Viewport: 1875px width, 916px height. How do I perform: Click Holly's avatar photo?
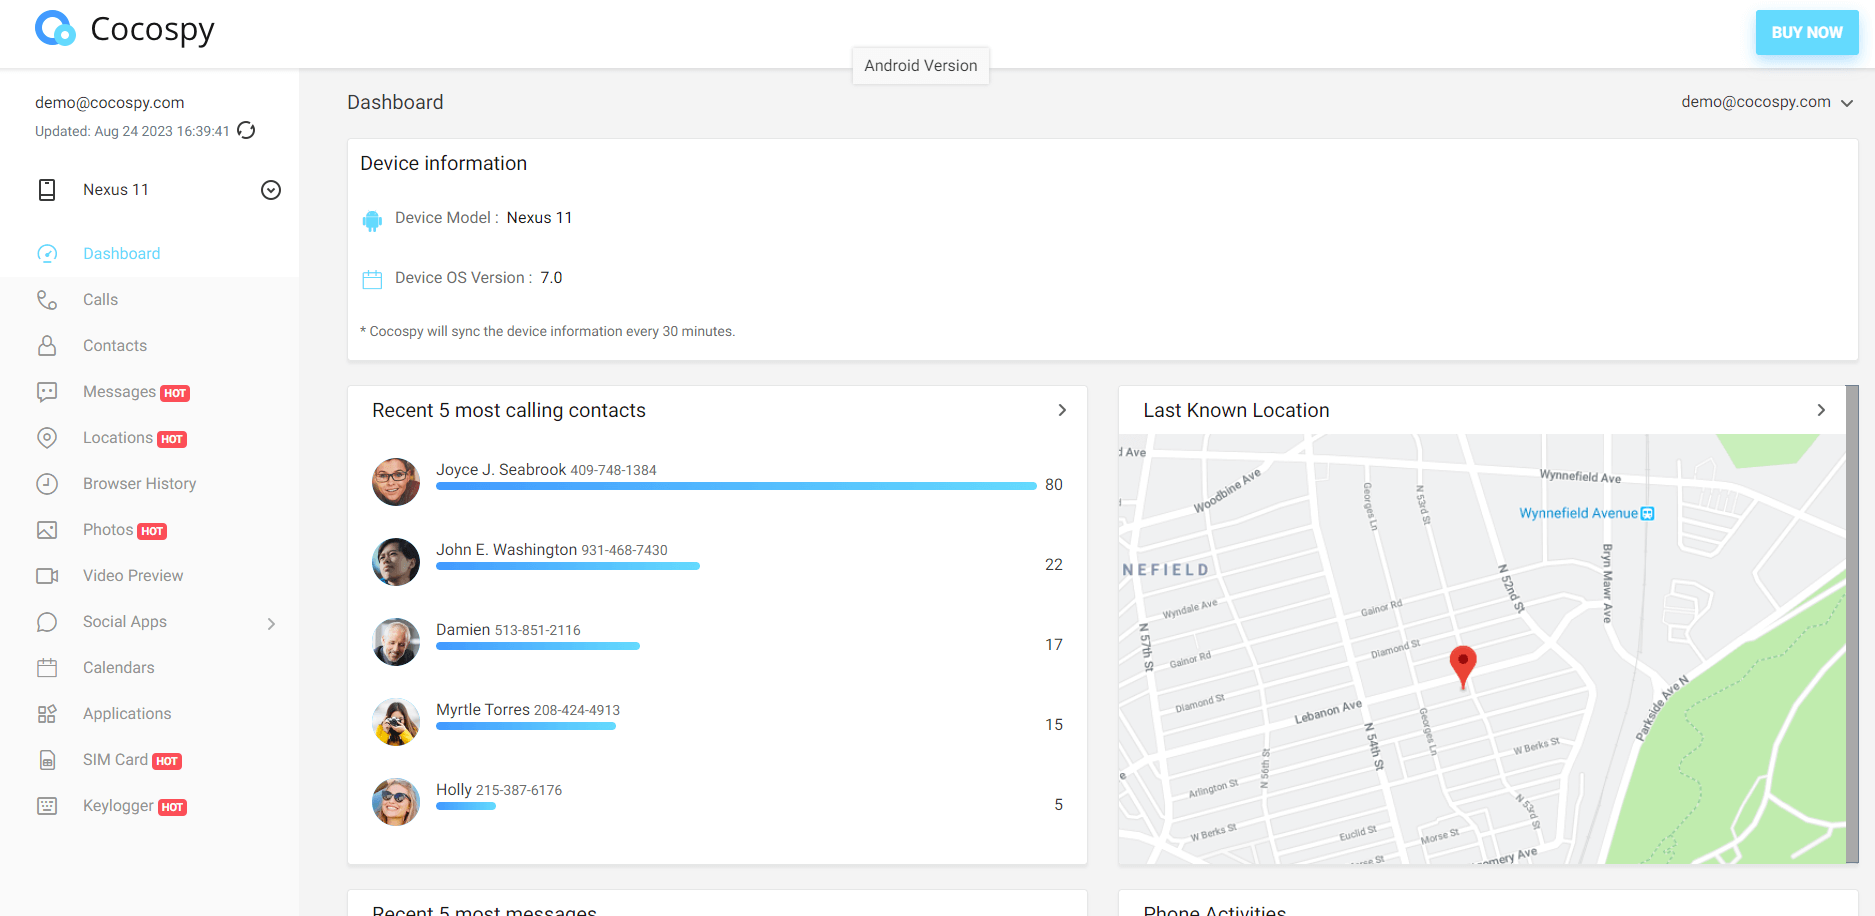396,802
